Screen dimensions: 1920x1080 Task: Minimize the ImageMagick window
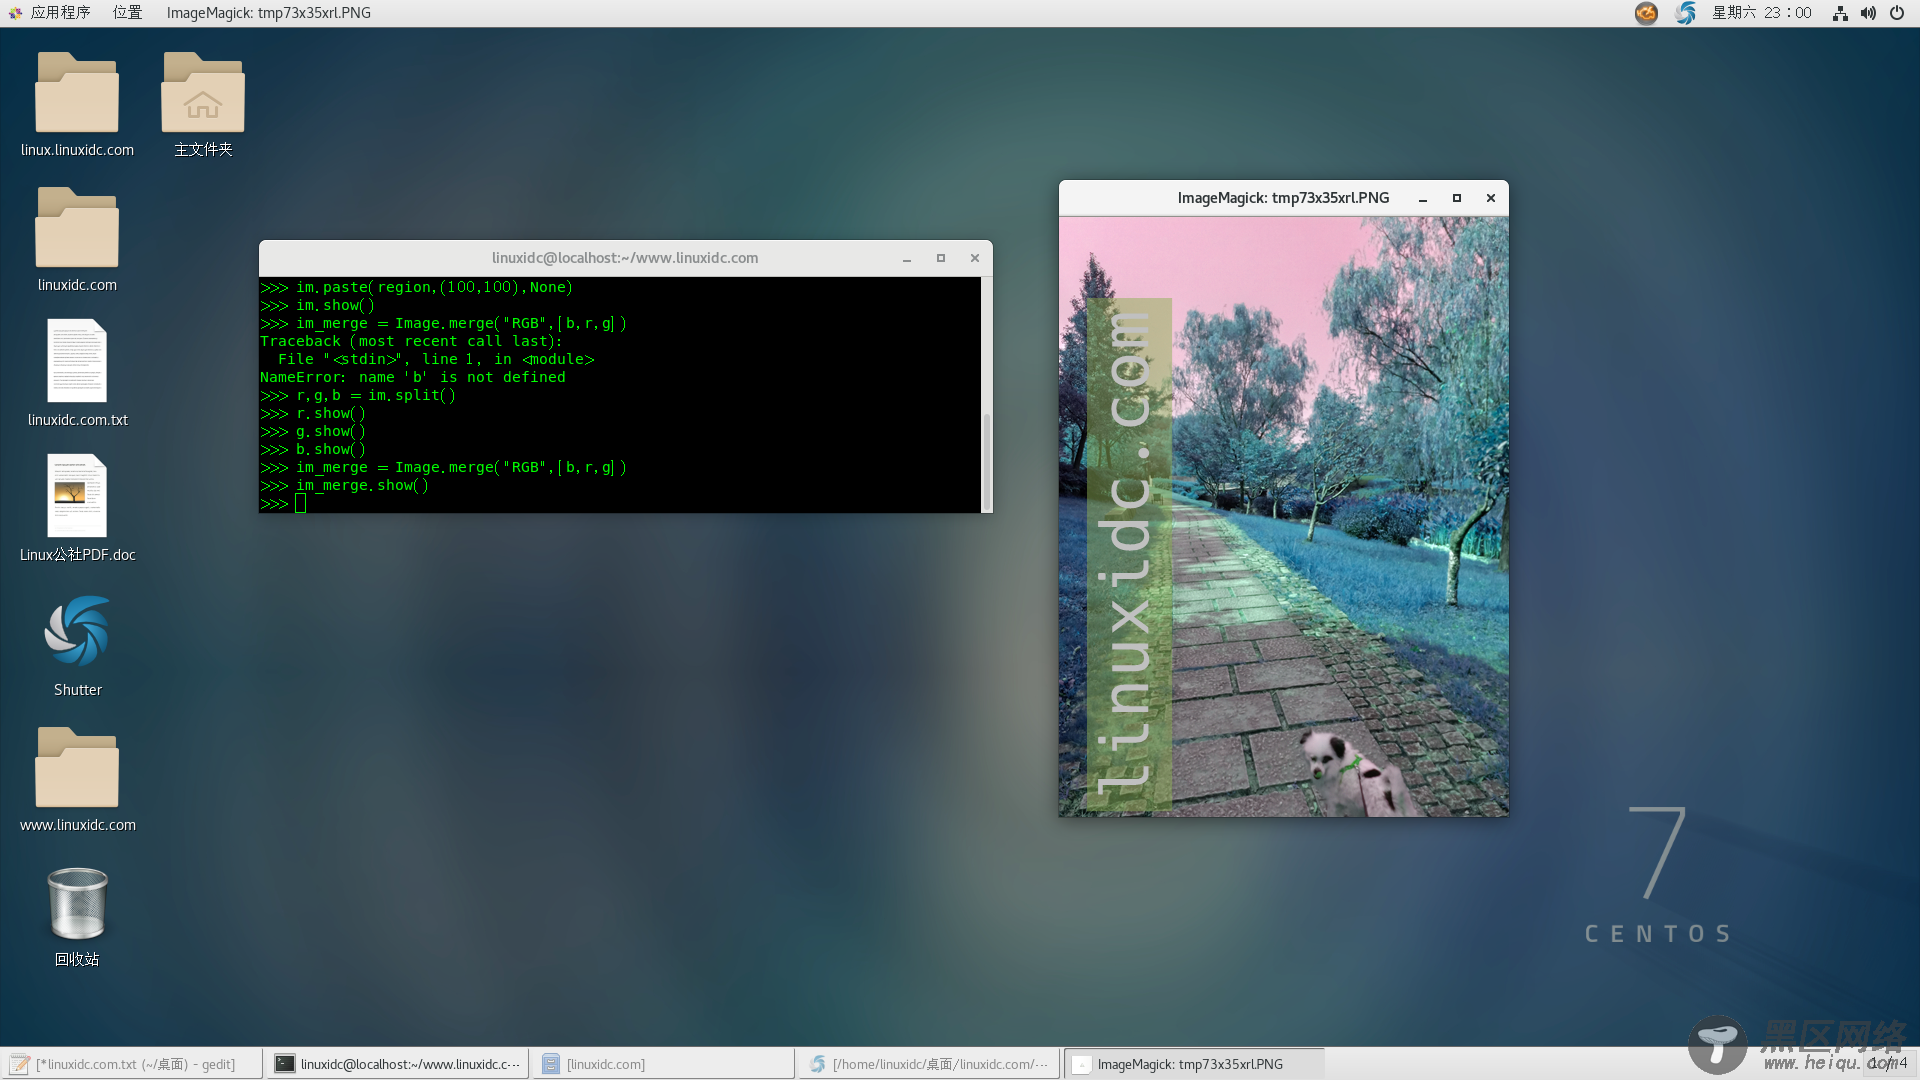[1422, 198]
